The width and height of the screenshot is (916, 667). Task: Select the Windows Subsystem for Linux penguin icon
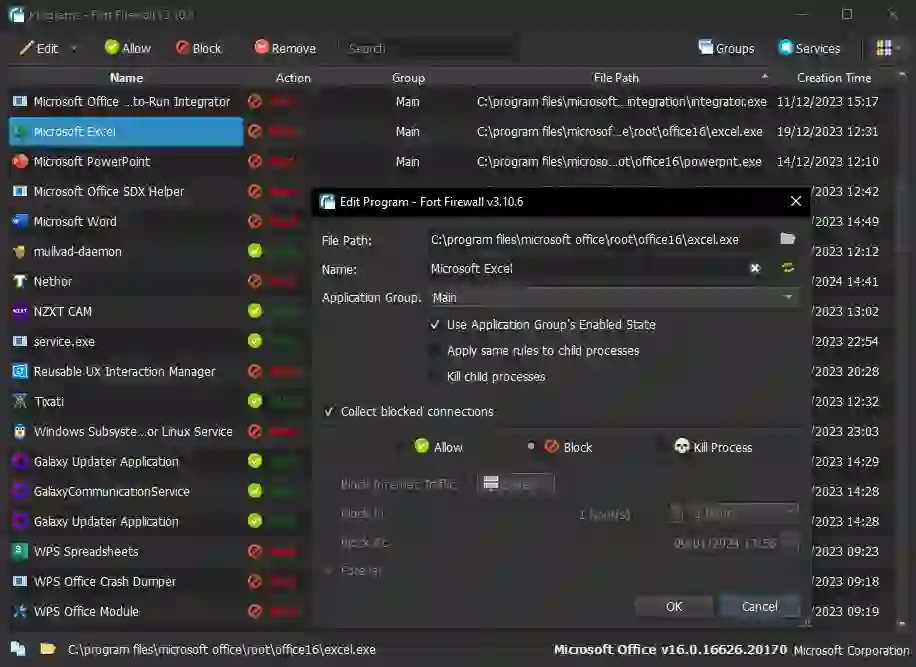pyautogui.click(x=20, y=432)
